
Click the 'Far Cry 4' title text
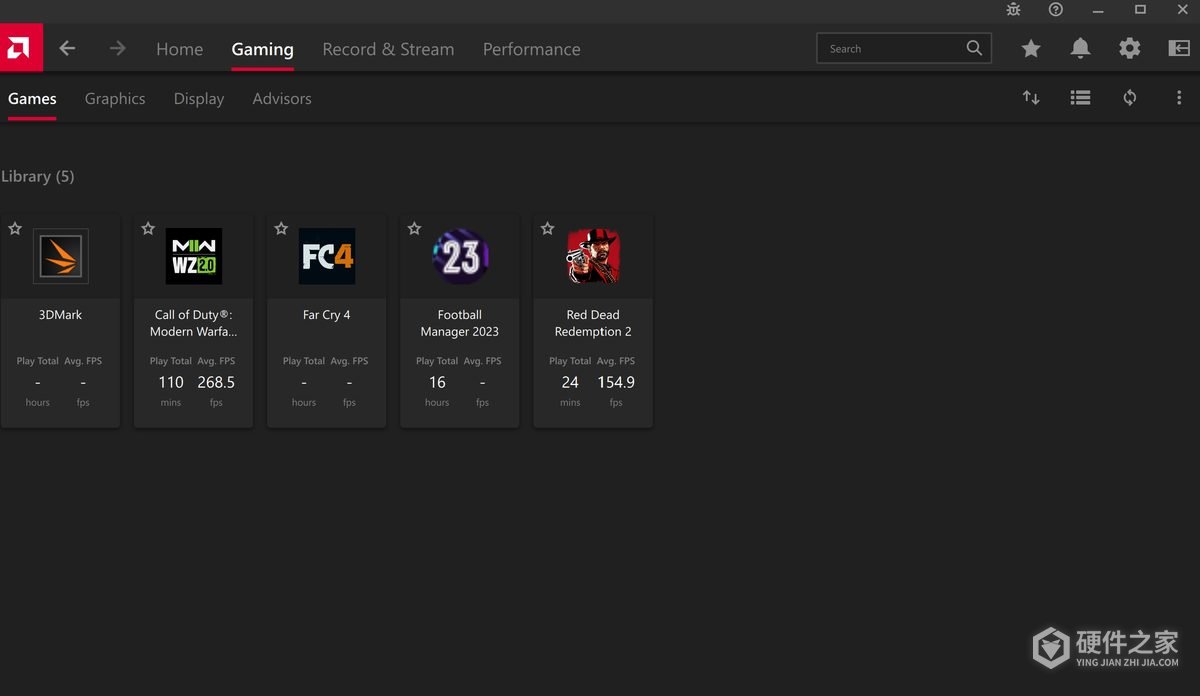pos(327,315)
